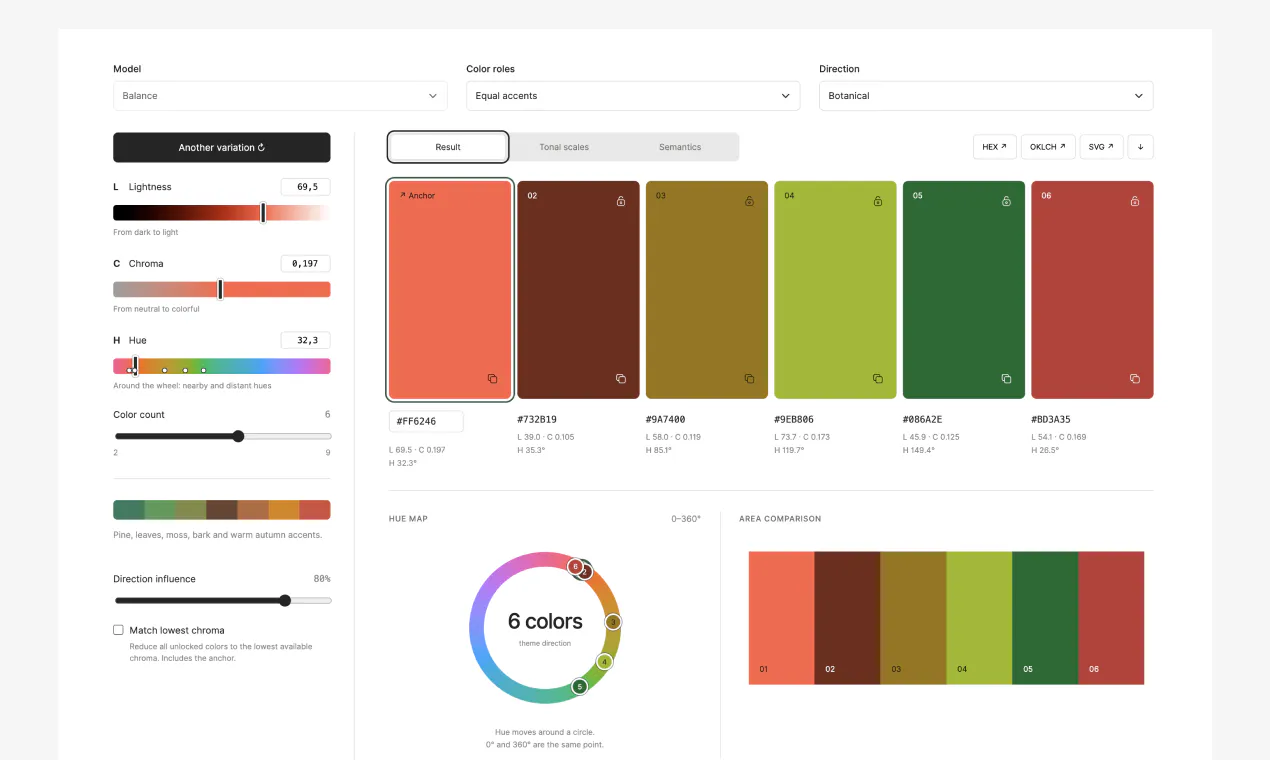1270x760 pixels.
Task: Open Direction dropdown showing Botanical
Action: point(986,96)
